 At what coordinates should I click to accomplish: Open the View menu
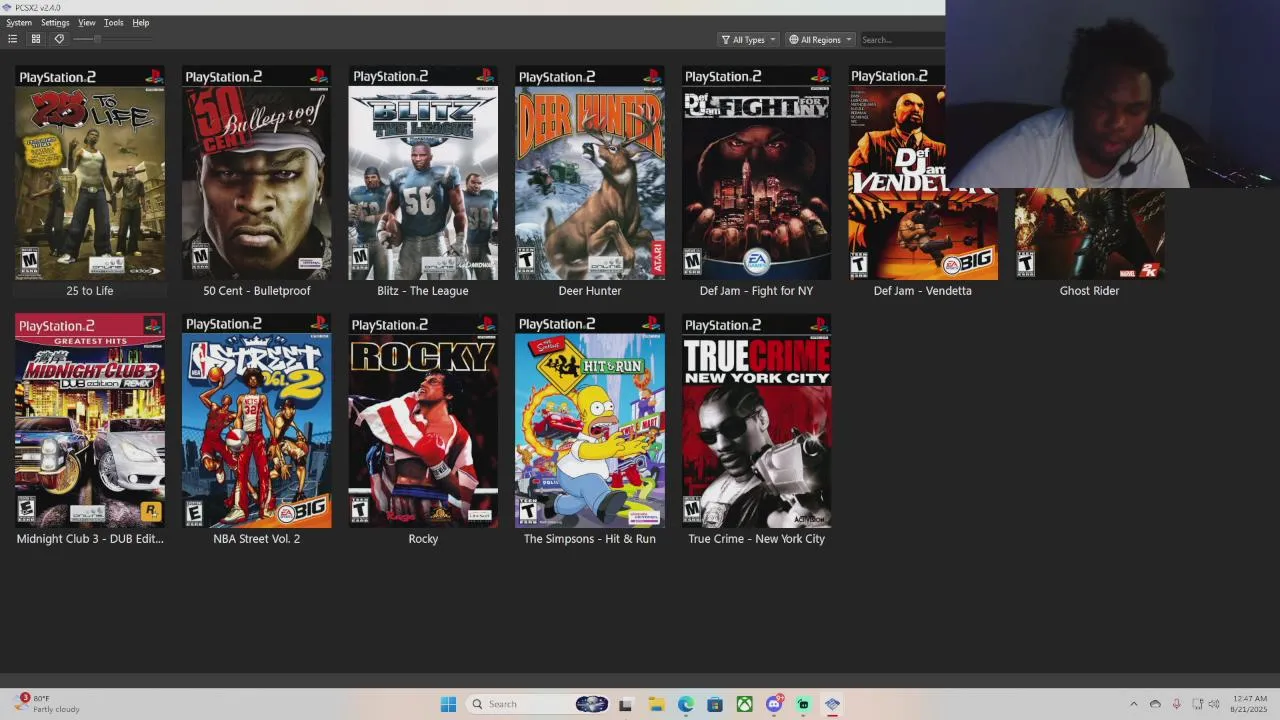87,23
